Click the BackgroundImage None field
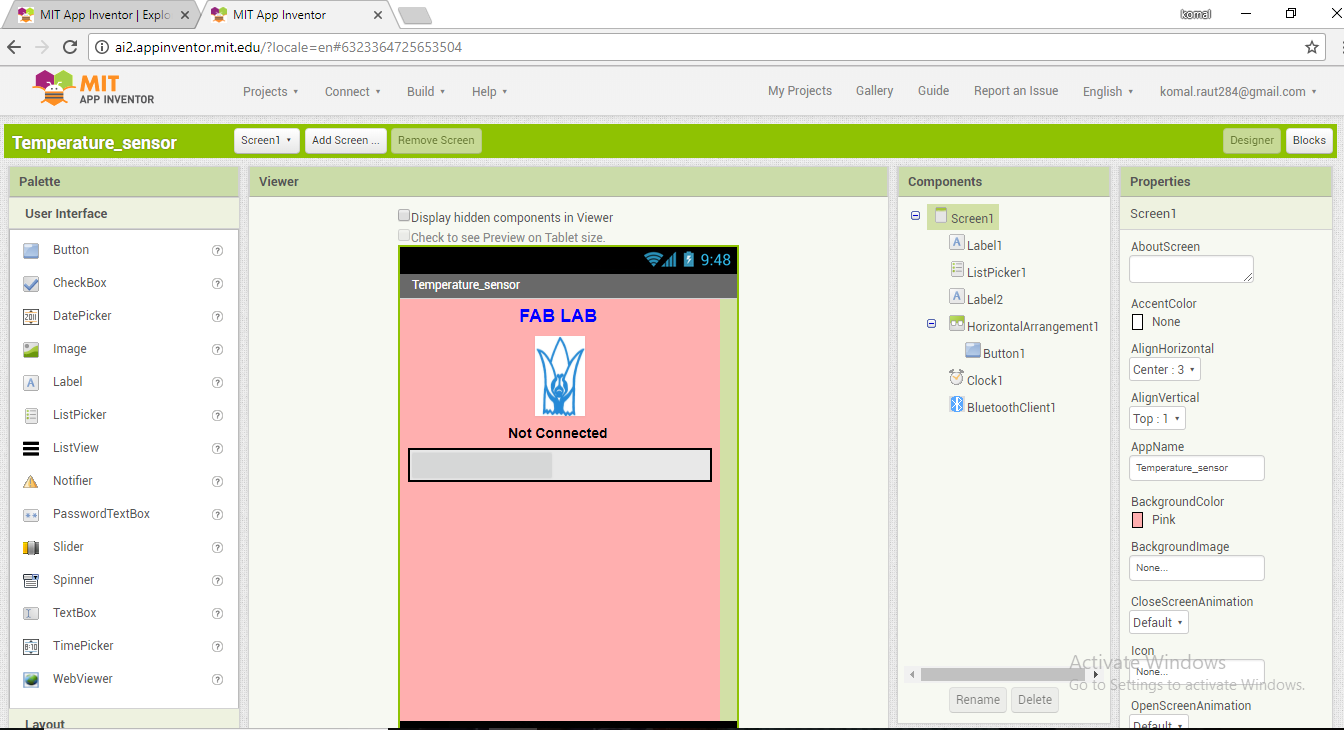Viewport: 1344px width, 730px height. click(1197, 568)
